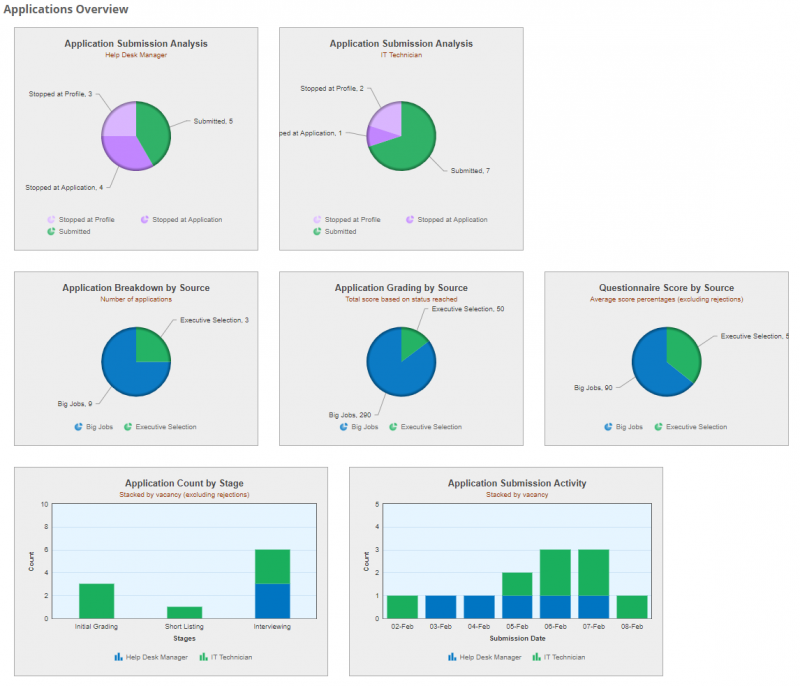Click the Initial Grading bar in the stage chart
The image size is (800, 686).
point(96,600)
